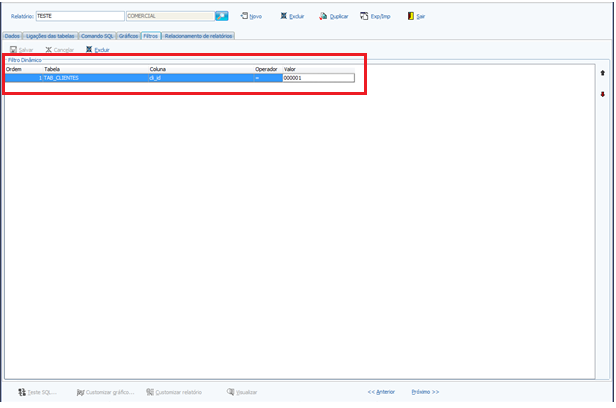The width and height of the screenshot is (616, 408).
Task: Click the Visualizar preview button
Action: [x=242, y=392]
